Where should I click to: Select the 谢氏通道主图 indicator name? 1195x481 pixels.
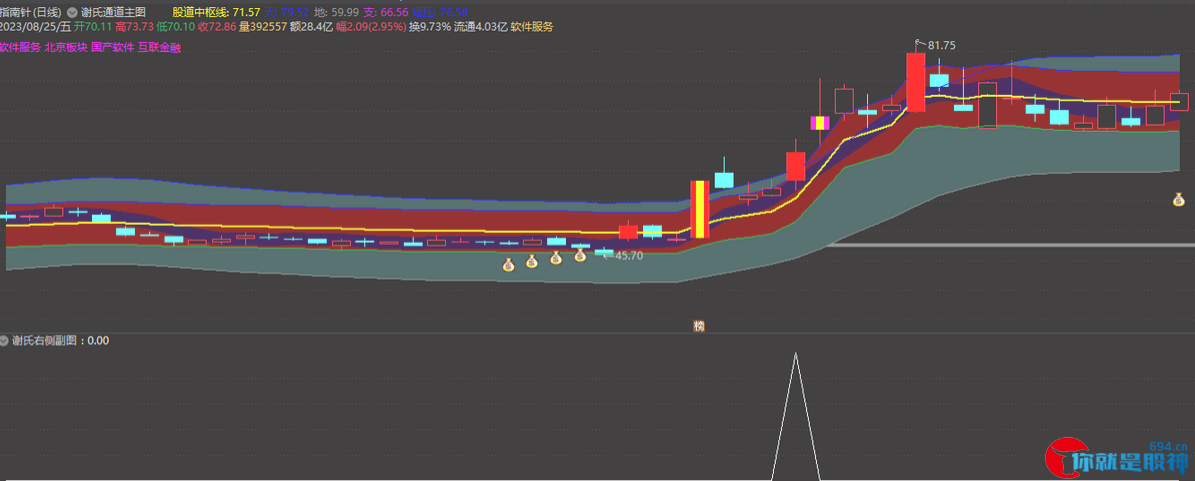click(113, 12)
